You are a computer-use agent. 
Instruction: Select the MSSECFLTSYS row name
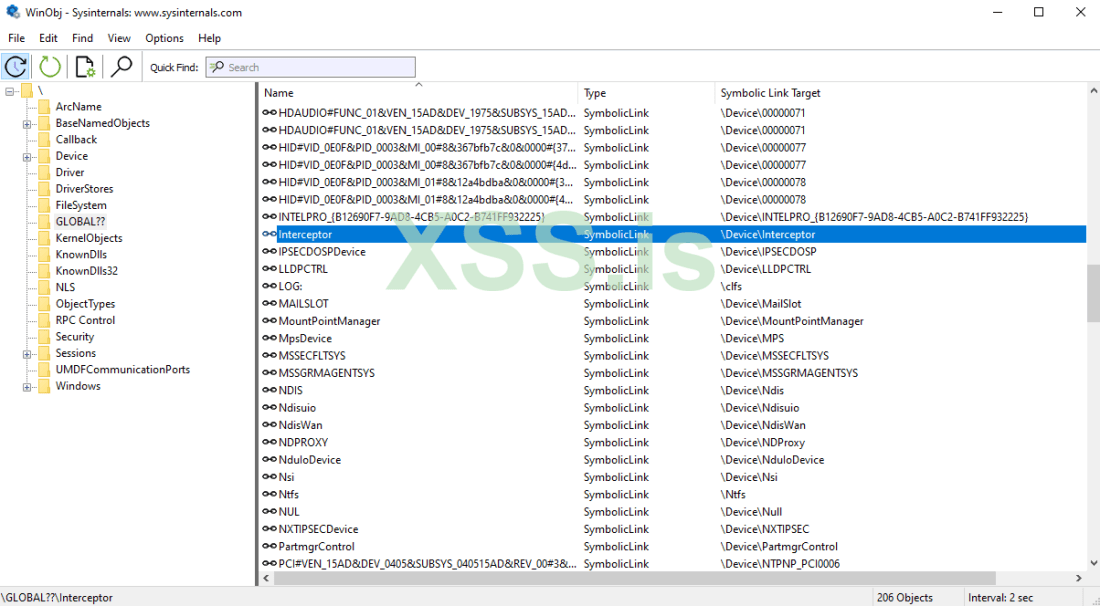[x=312, y=356]
